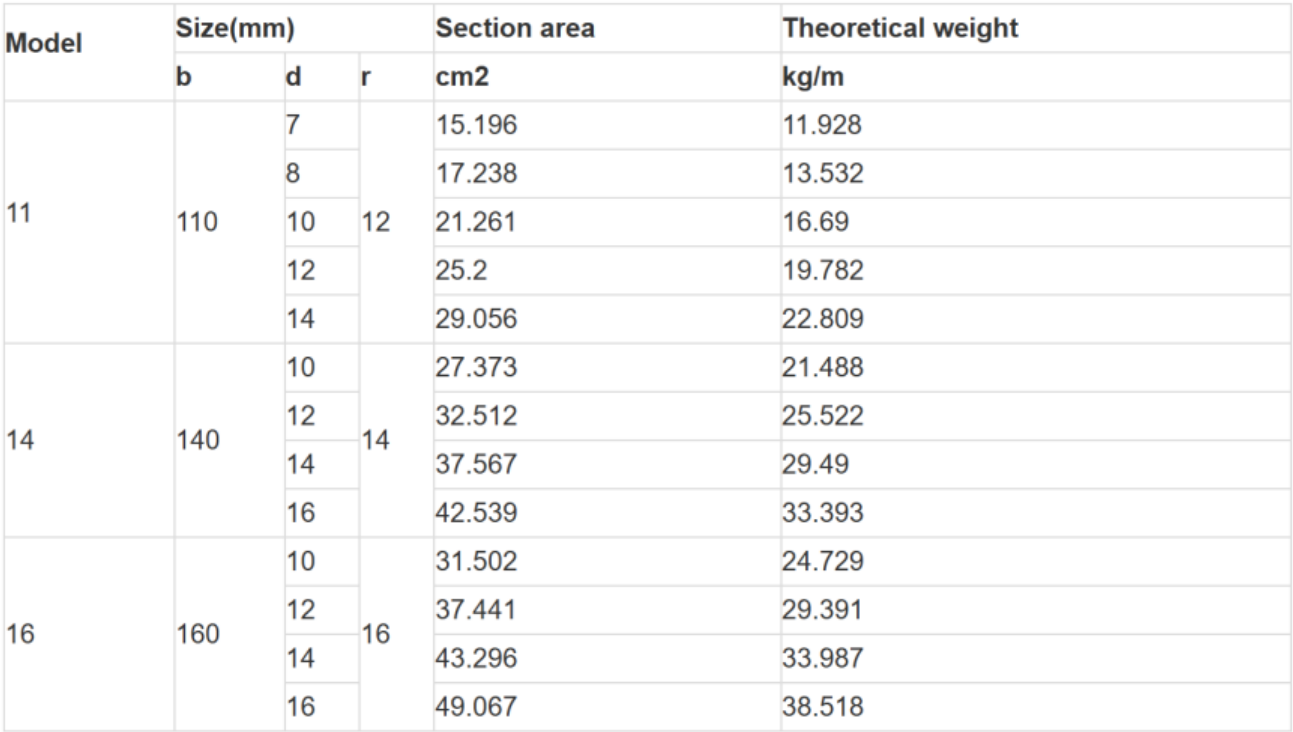Select section area cell 21.261
Image resolution: width=1293 pixels, height=732 pixels.
point(476,222)
